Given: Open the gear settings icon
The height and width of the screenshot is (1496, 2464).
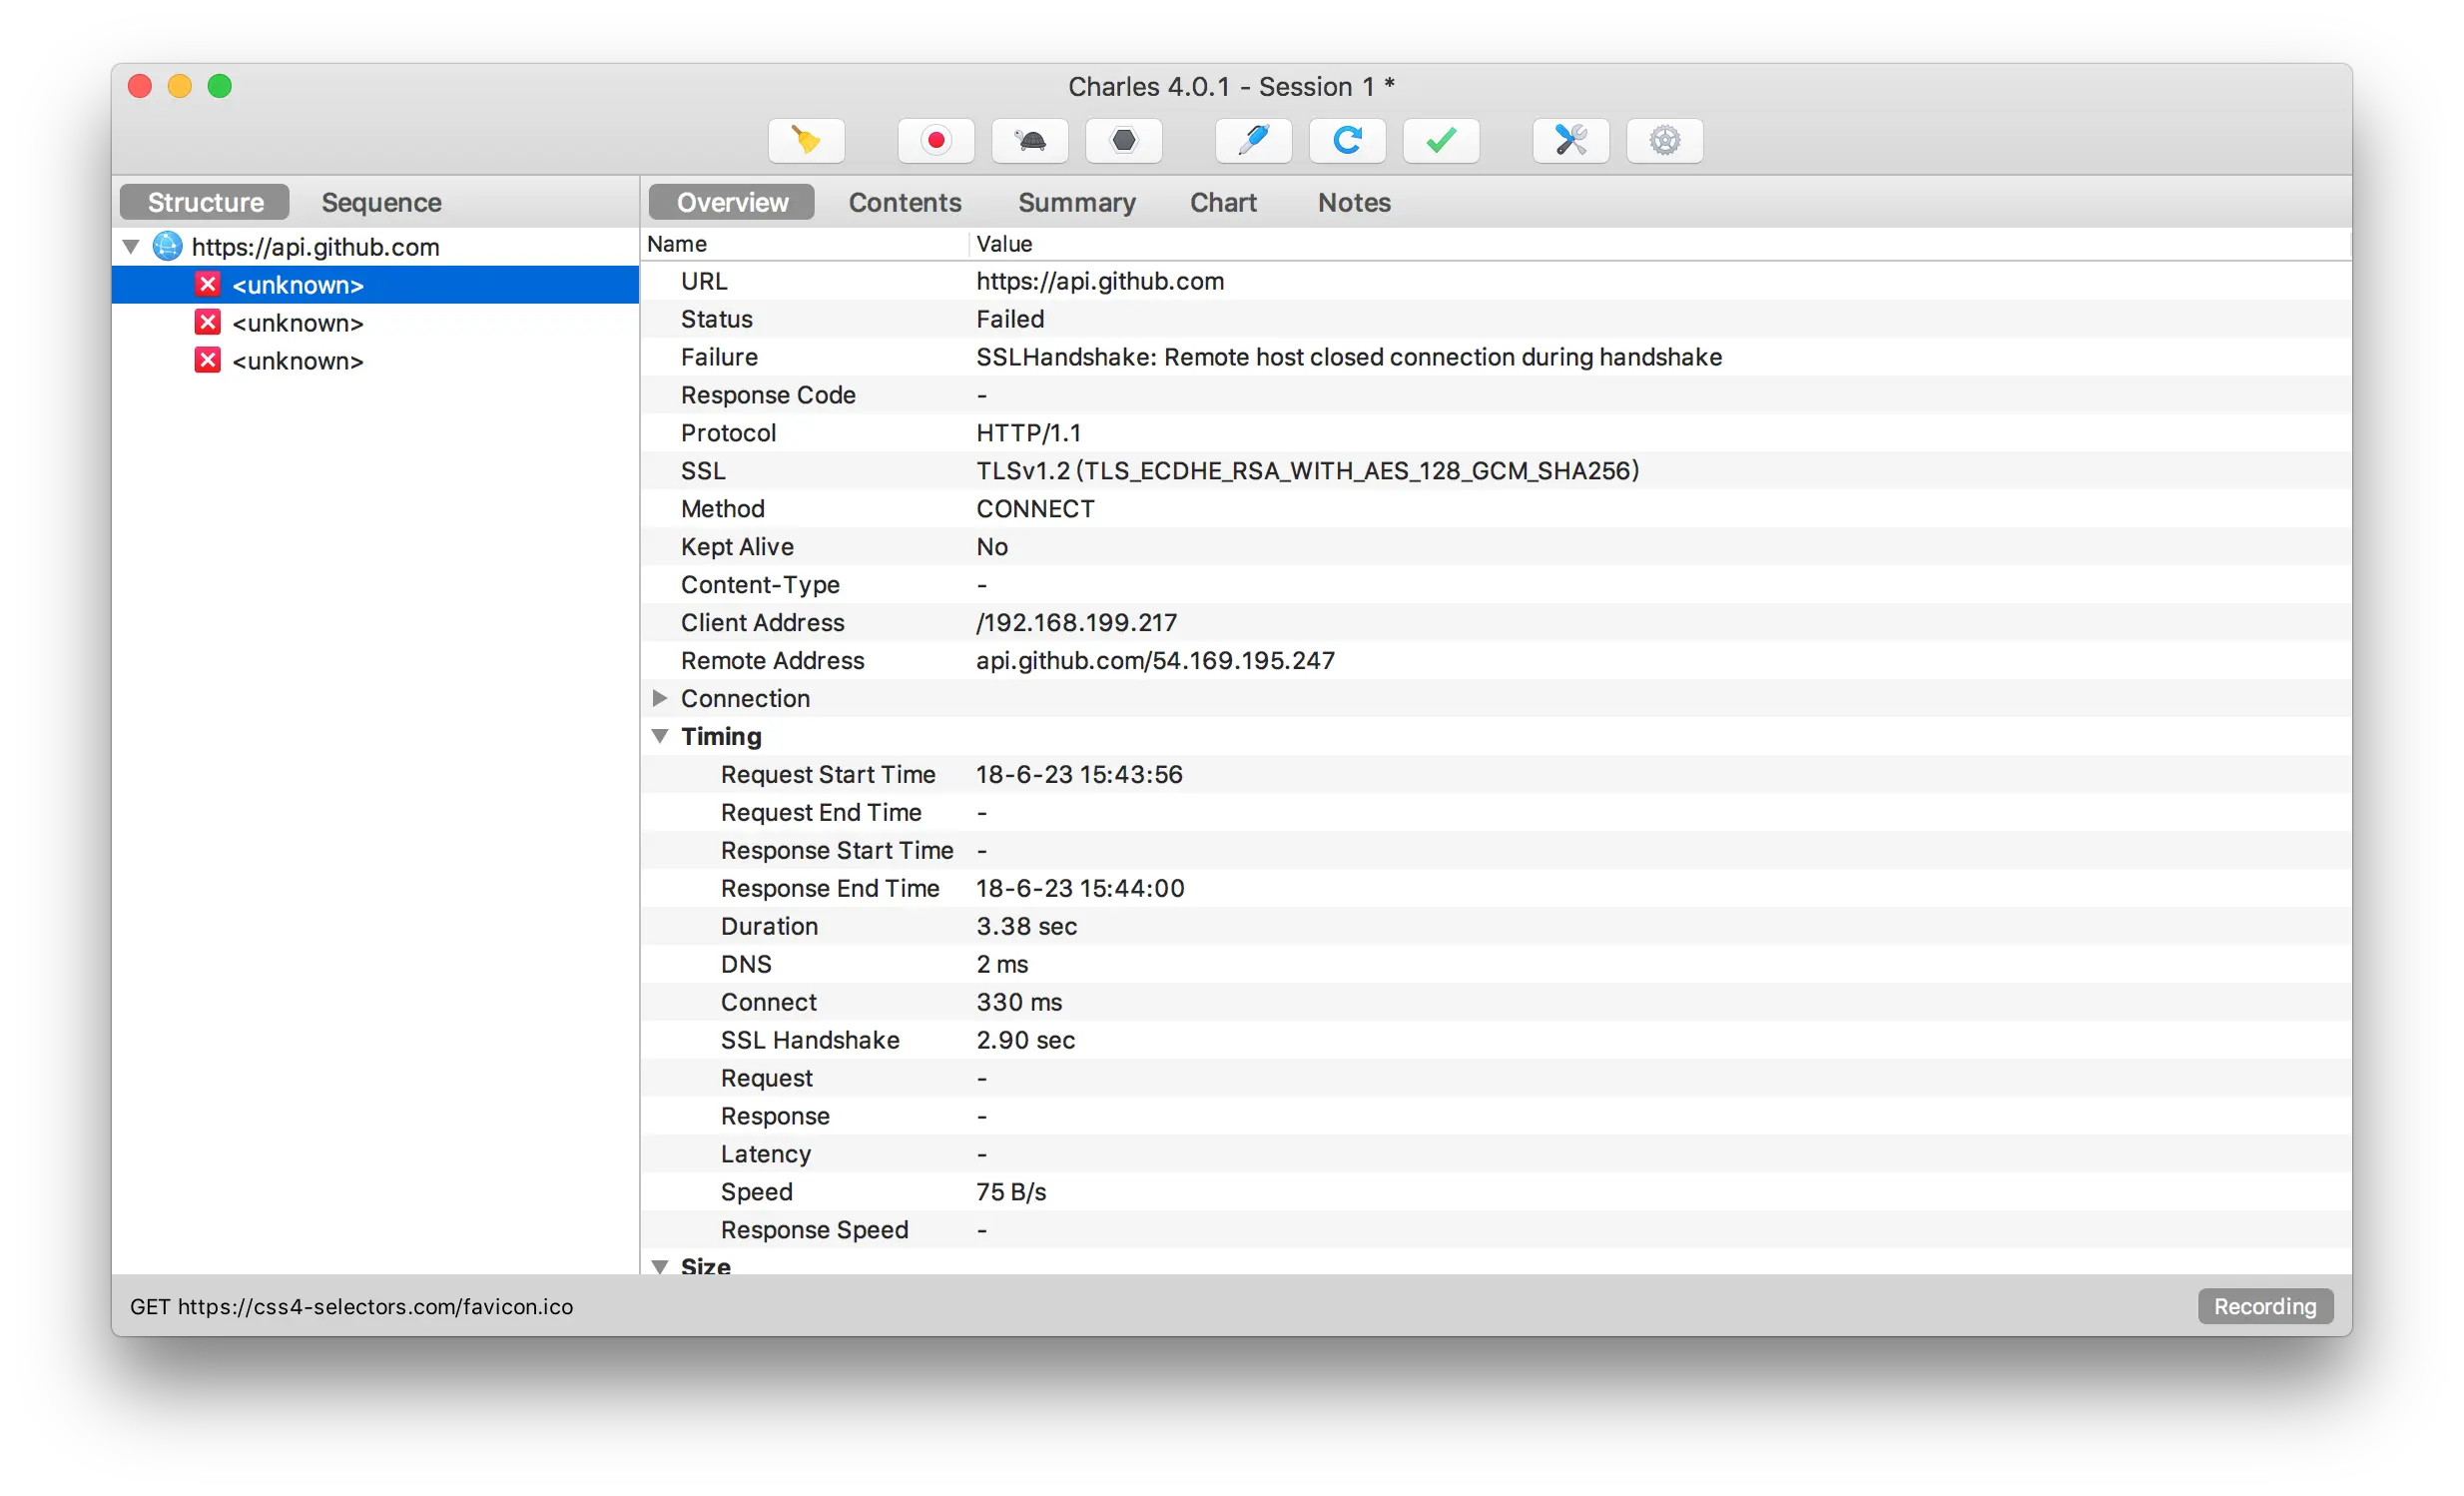Looking at the screenshot, I should click(x=1664, y=140).
